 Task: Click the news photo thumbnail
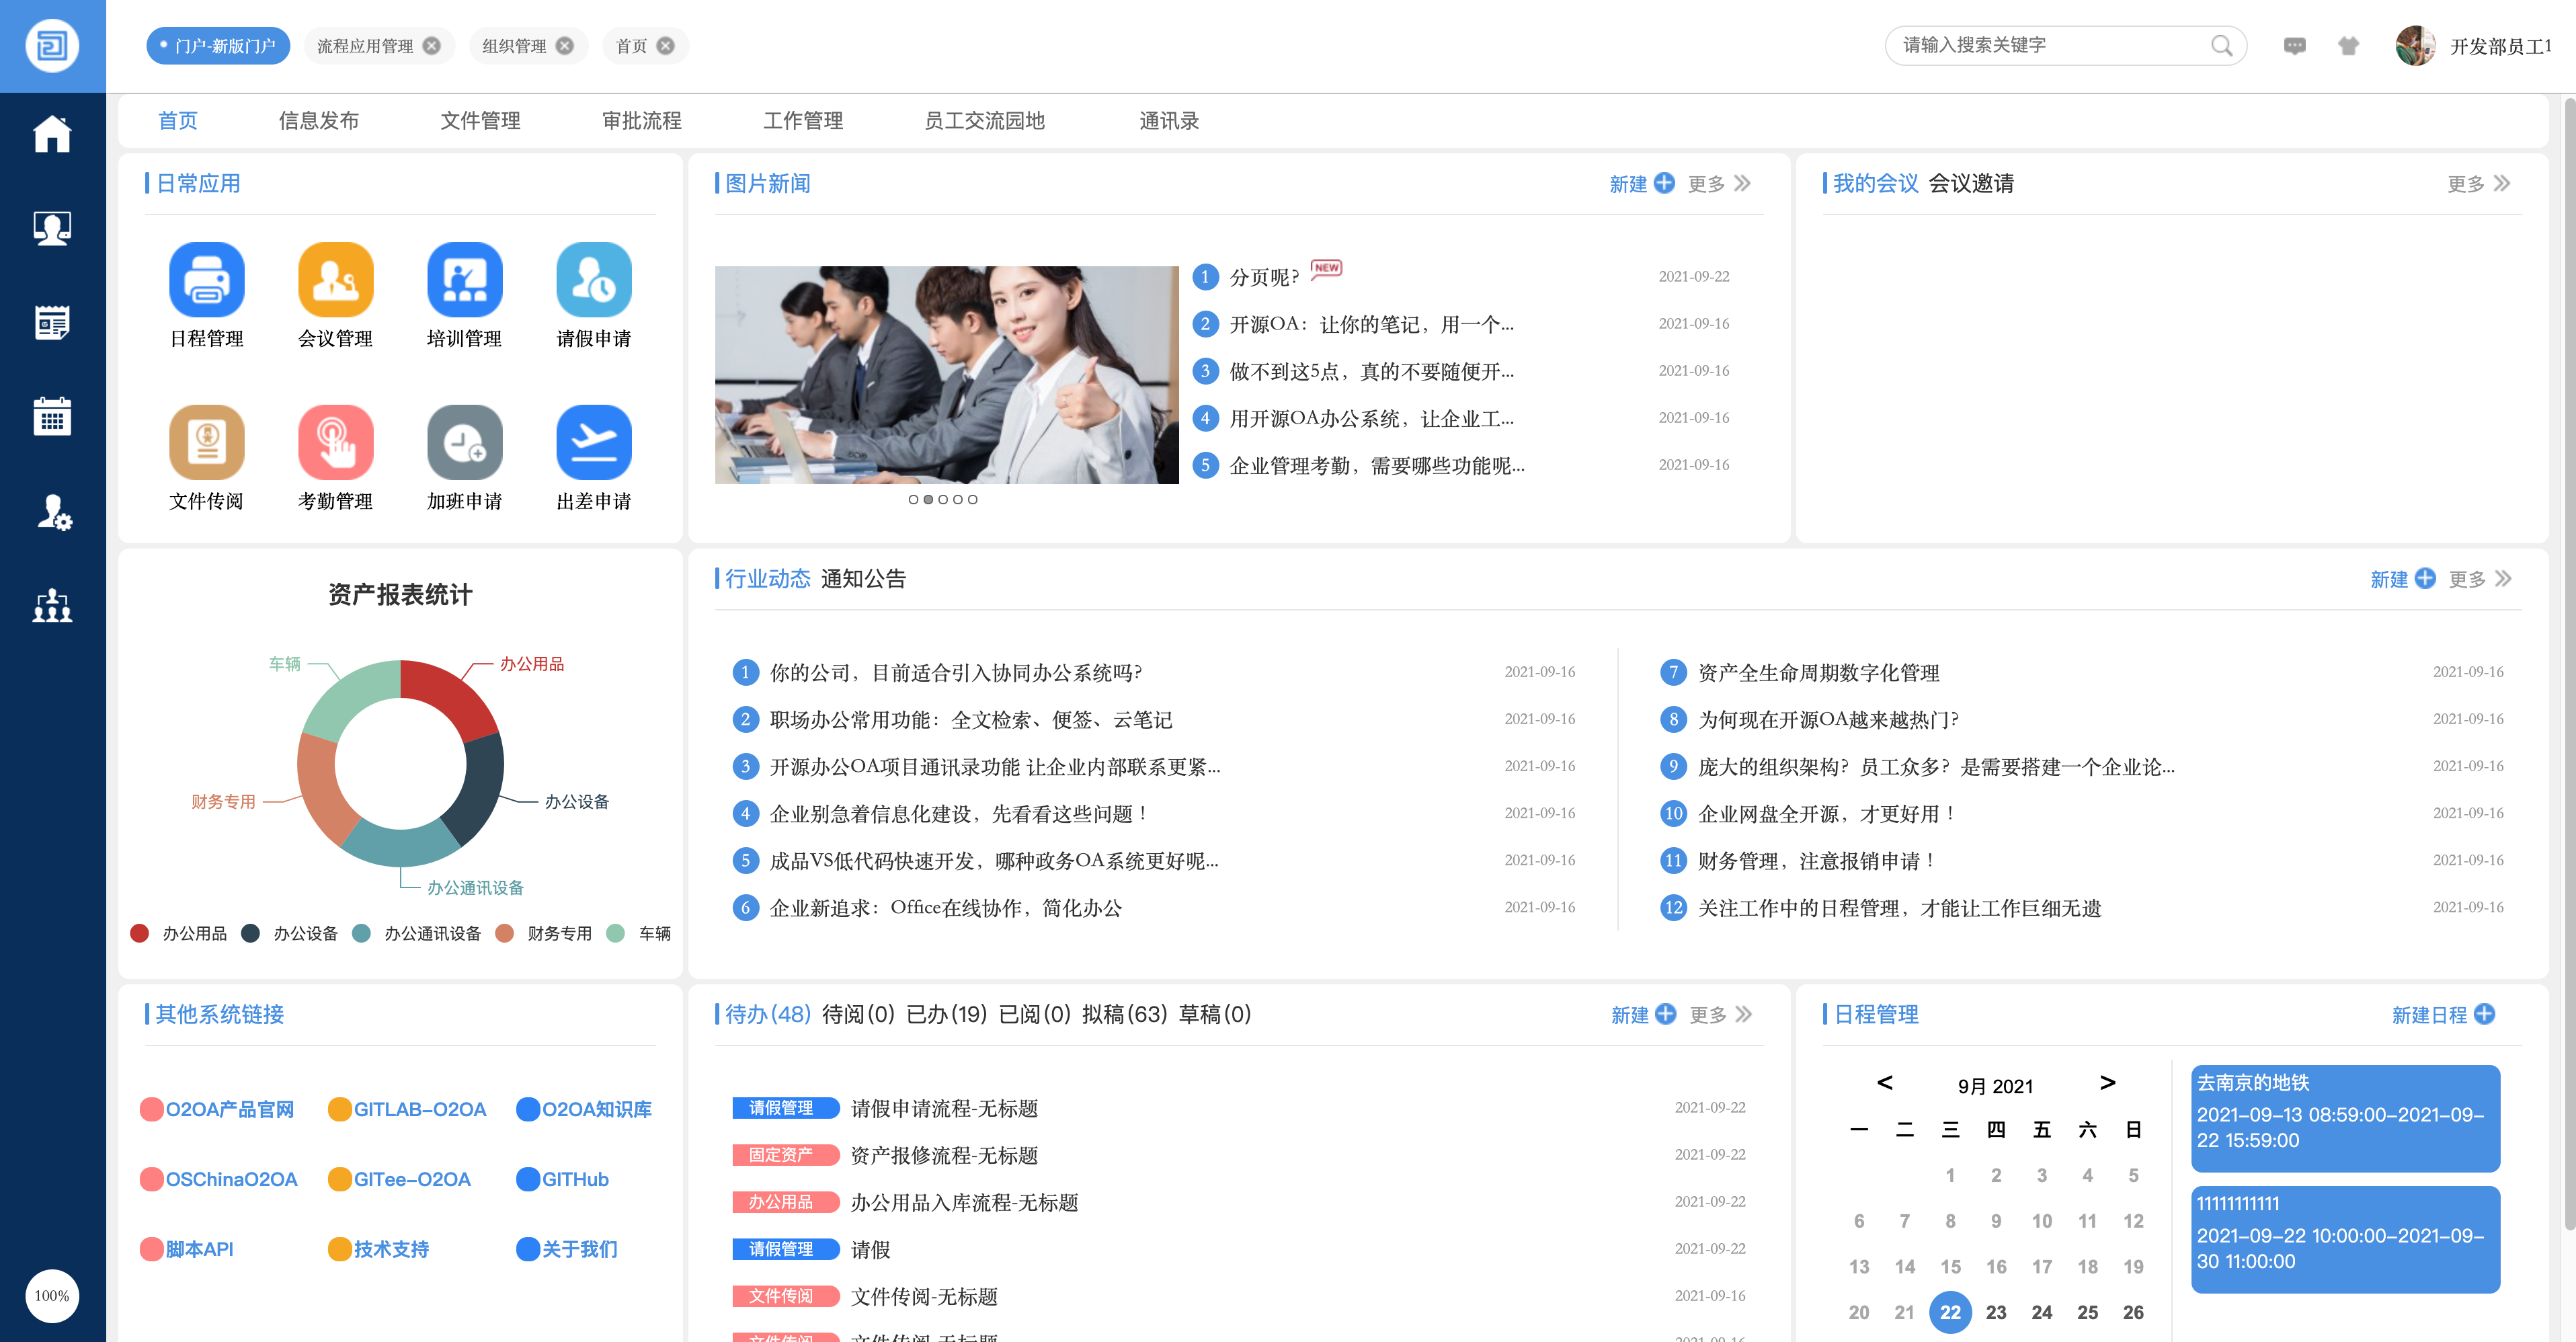tap(946, 375)
